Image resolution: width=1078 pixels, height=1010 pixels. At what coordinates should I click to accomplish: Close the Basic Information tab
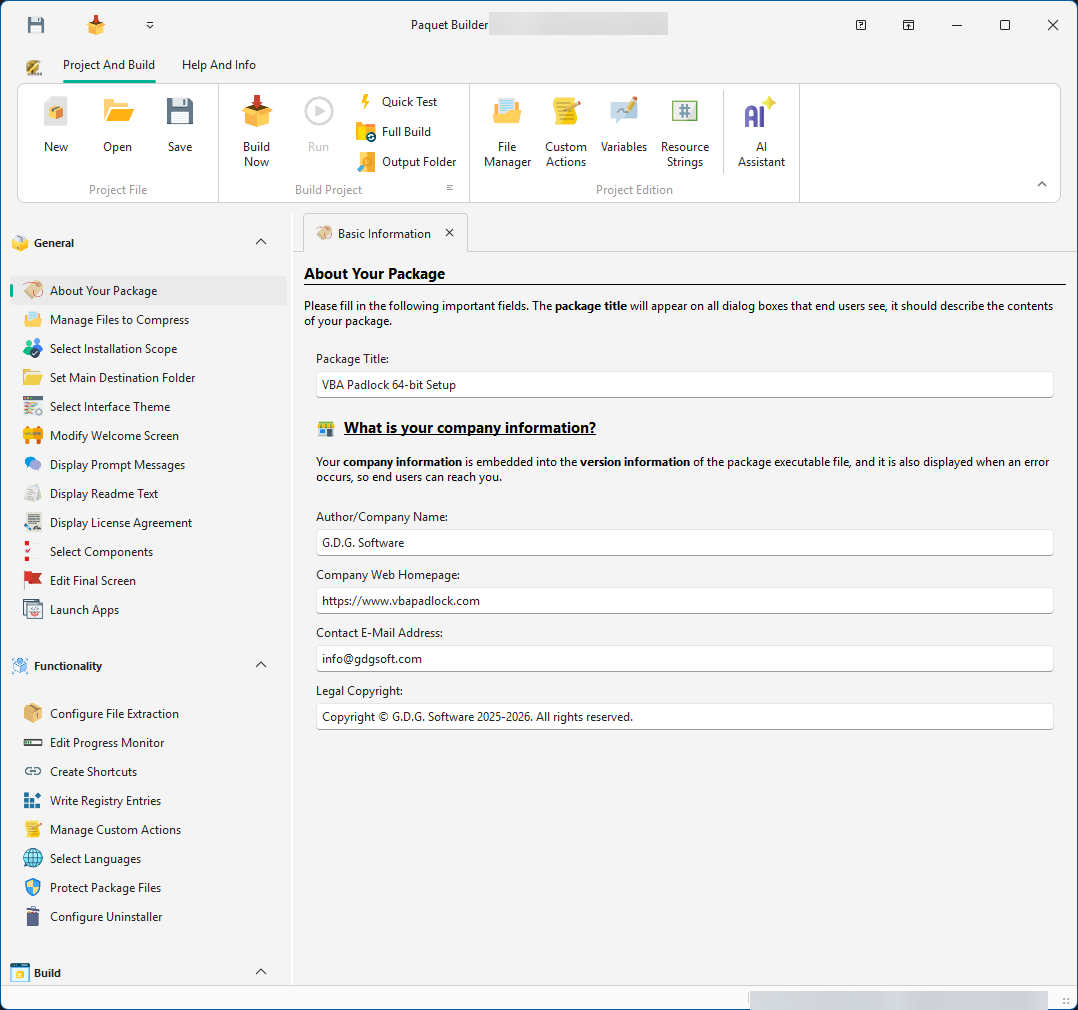click(x=449, y=232)
